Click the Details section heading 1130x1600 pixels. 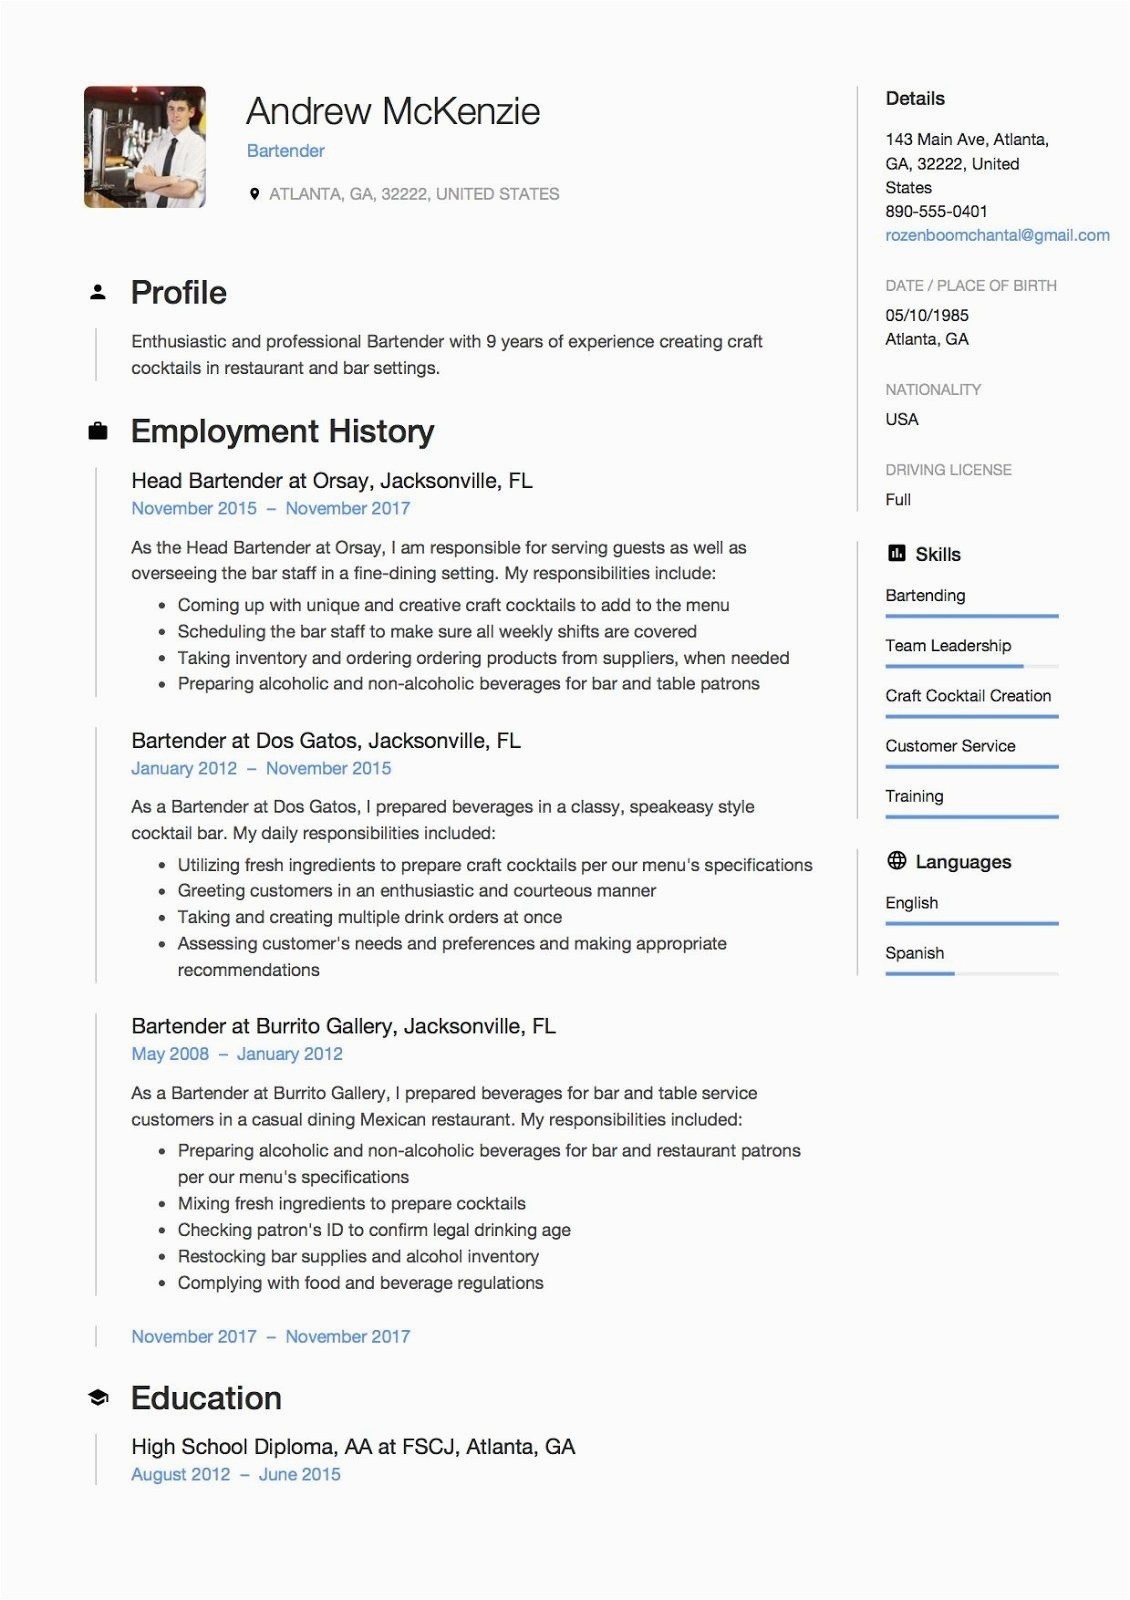coord(915,99)
